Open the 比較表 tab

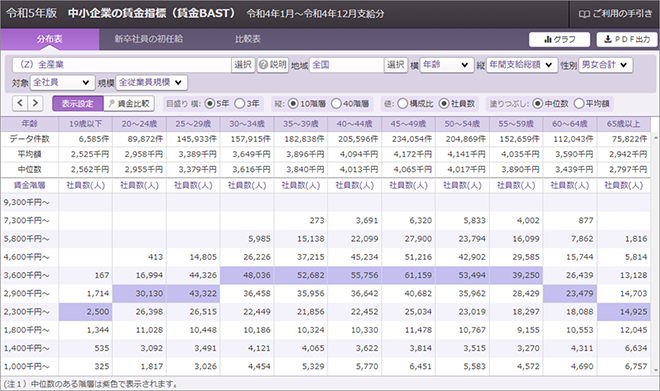pos(248,39)
